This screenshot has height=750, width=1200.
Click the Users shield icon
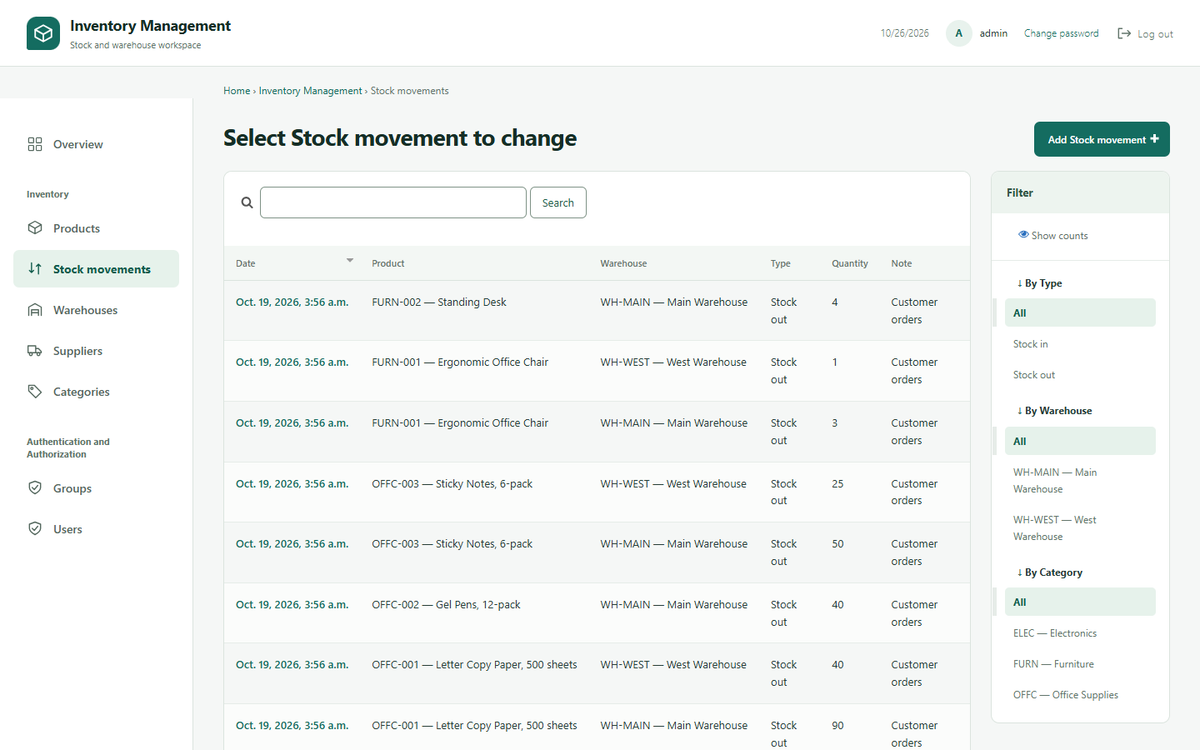pyautogui.click(x=35, y=529)
